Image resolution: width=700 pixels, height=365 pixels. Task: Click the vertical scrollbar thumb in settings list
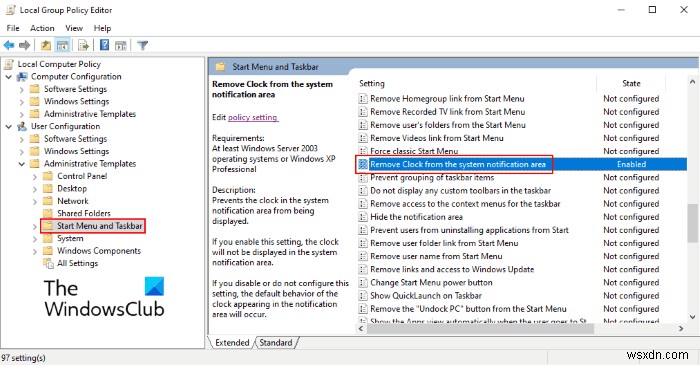pos(692,223)
